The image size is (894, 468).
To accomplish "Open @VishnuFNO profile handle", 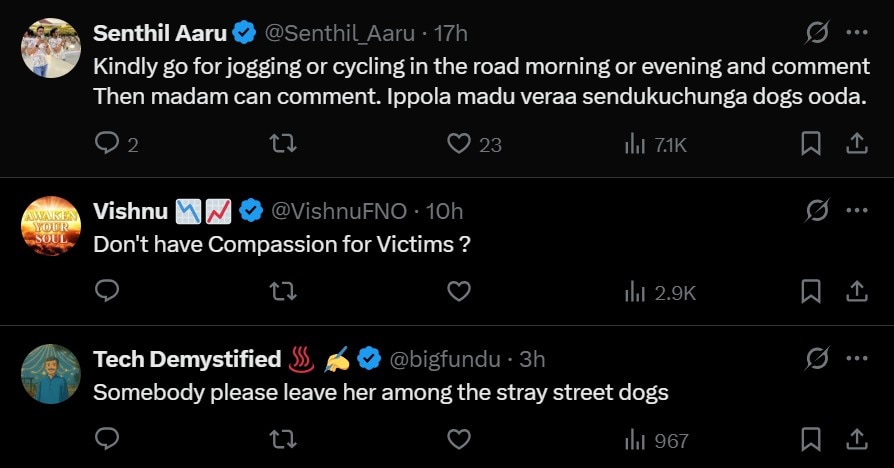I will pos(339,211).
